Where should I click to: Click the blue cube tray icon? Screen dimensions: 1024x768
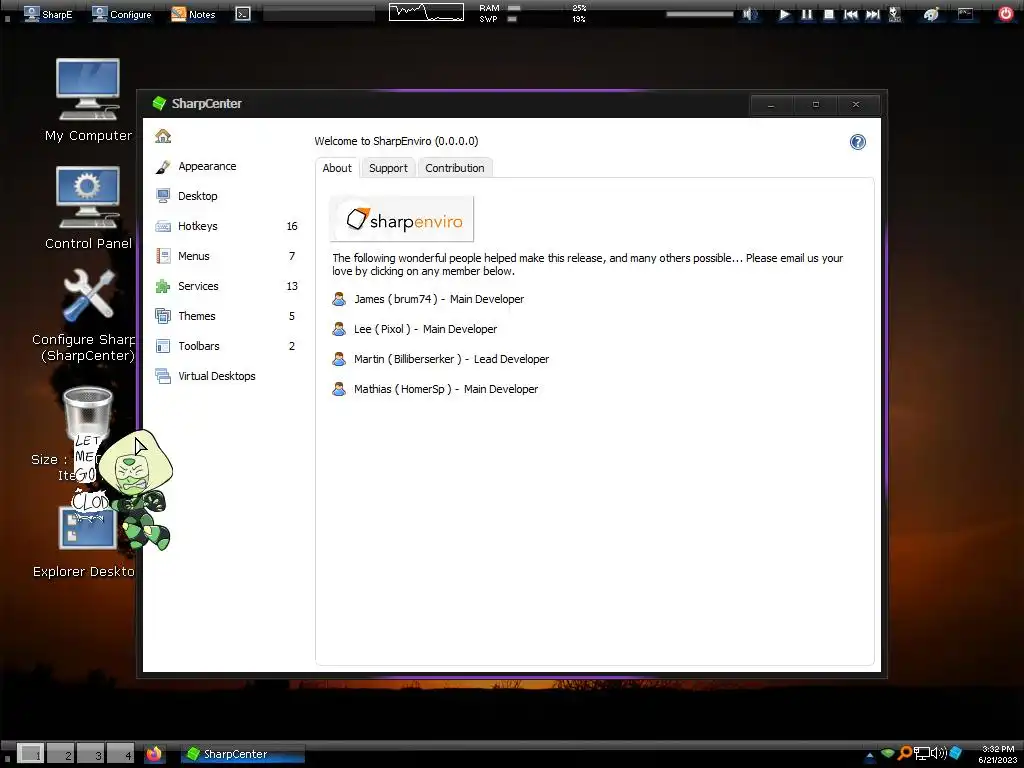coord(956,754)
